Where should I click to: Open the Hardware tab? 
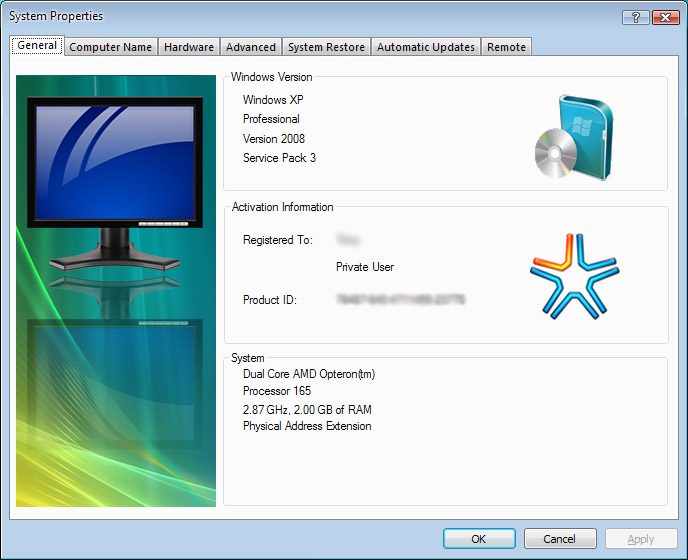click(189, 47)
